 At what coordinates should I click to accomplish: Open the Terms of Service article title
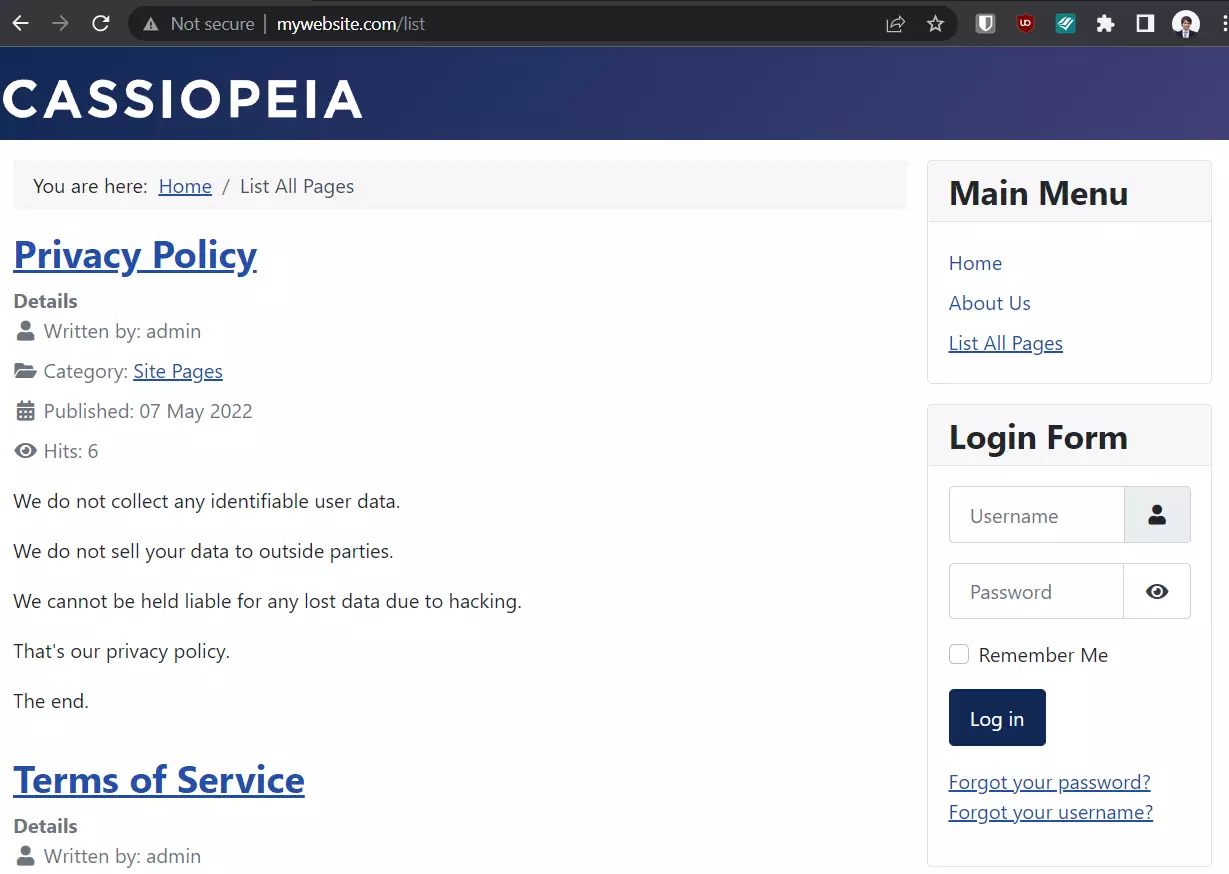tap(159, 780)
